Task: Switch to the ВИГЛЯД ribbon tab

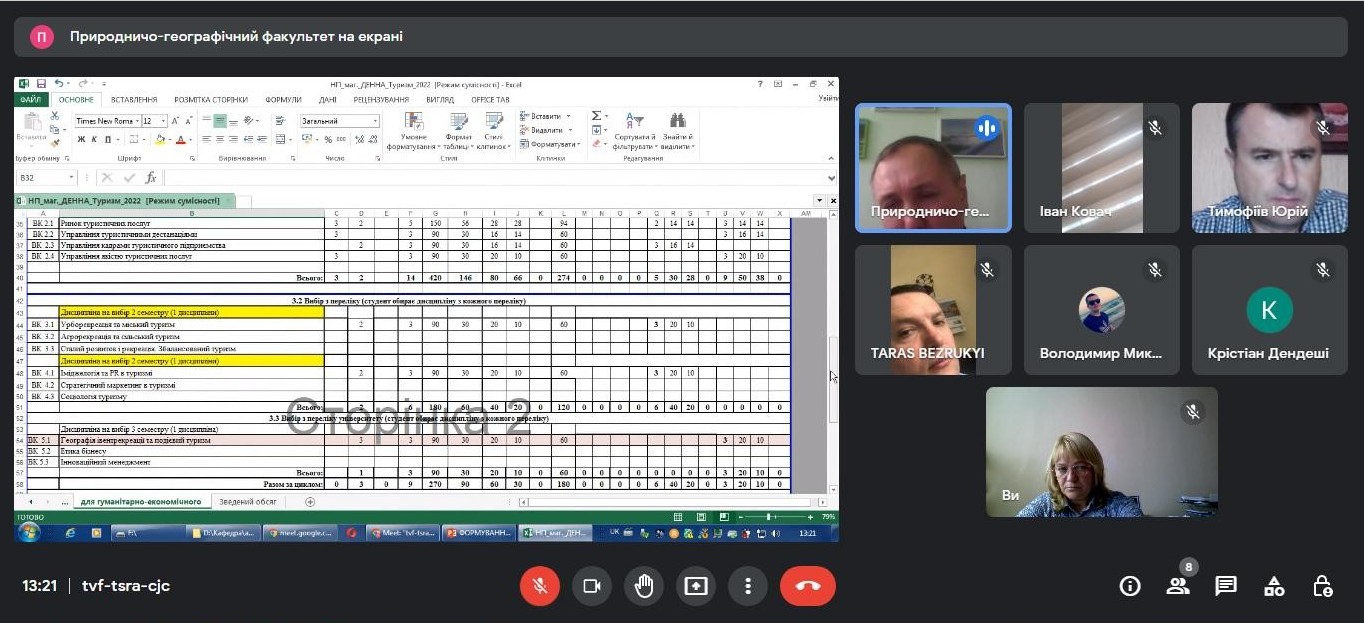Action: pos(440,100)
